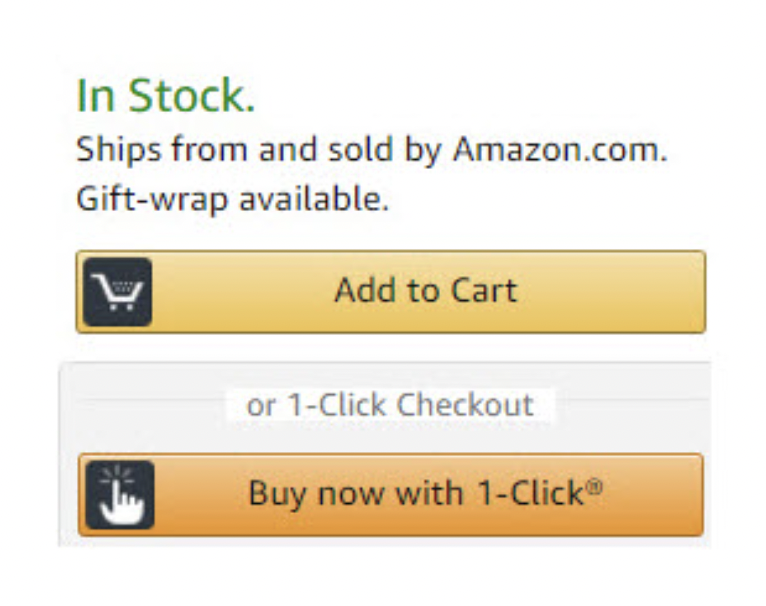Screen dimensions: 766x606
Task: Click the Amazon.com seller name
Action: [560, 149]
